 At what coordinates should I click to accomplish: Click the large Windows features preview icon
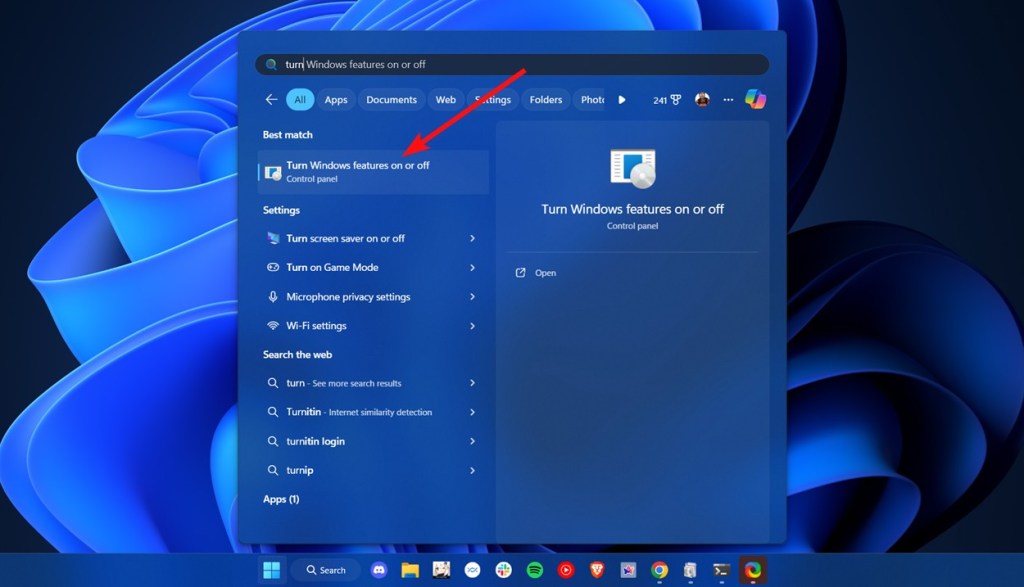[632, 168]
